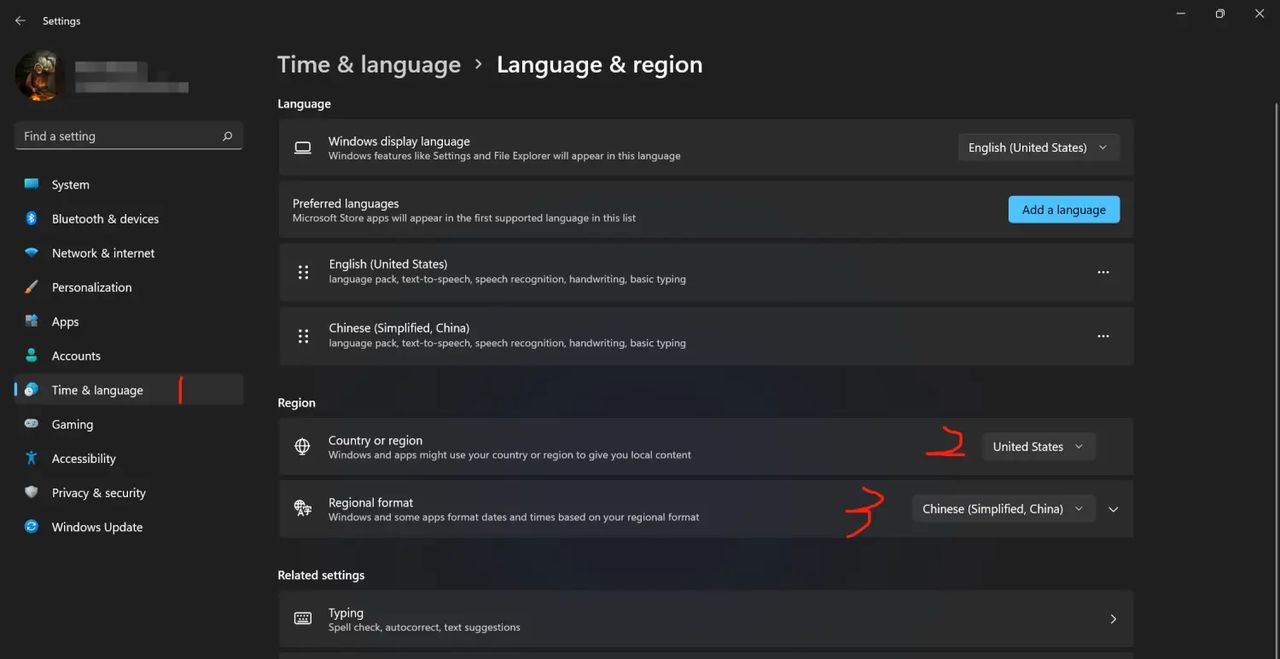Click the Add a language button
1280x659 pixels.
coord(1063,209)
